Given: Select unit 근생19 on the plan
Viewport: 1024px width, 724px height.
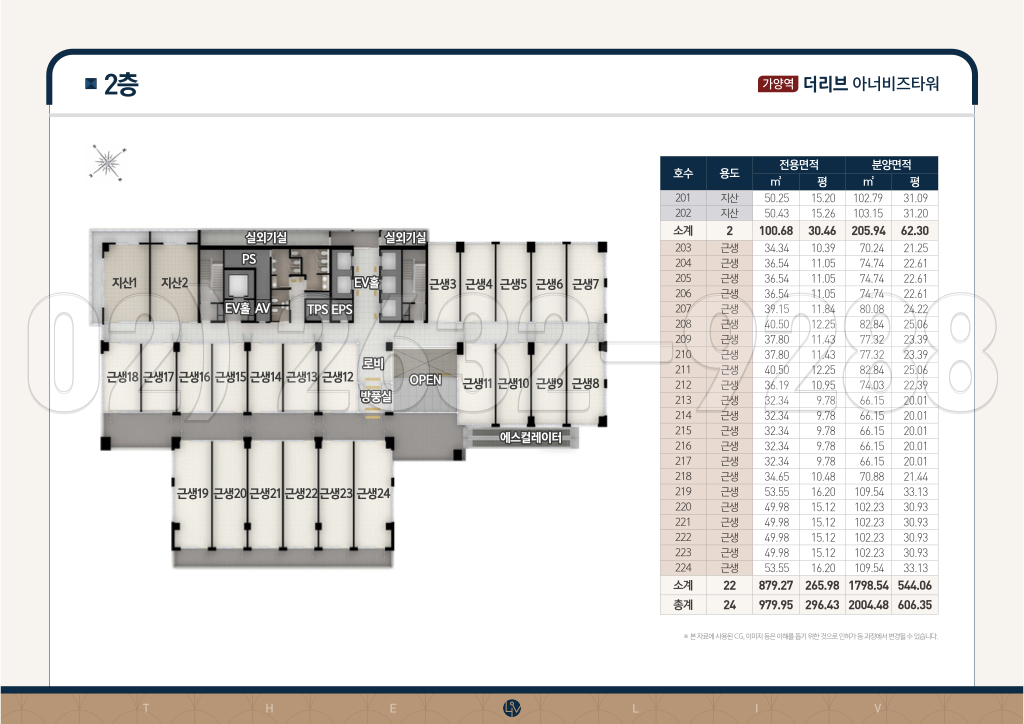Looking at the screenshot, I should [x=193, y=493].
